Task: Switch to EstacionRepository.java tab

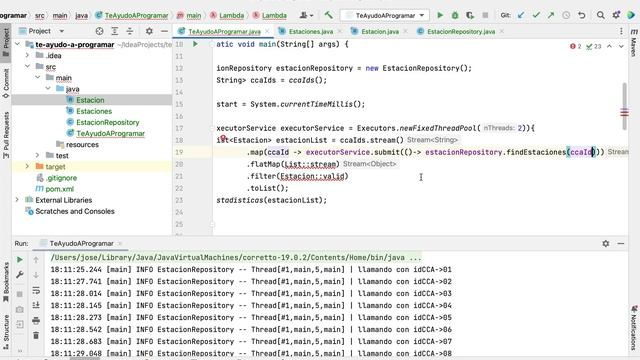Action: 461,31
